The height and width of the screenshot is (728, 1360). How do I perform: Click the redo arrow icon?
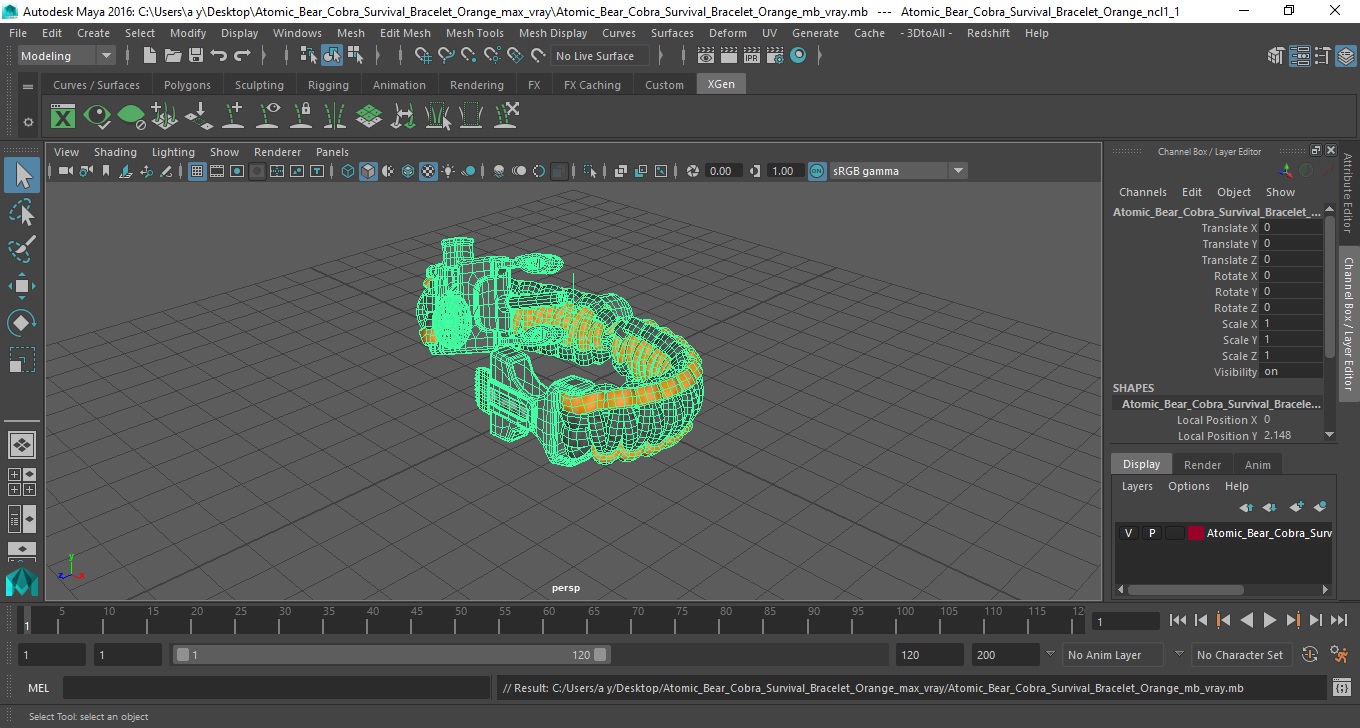tap(241, 56)
